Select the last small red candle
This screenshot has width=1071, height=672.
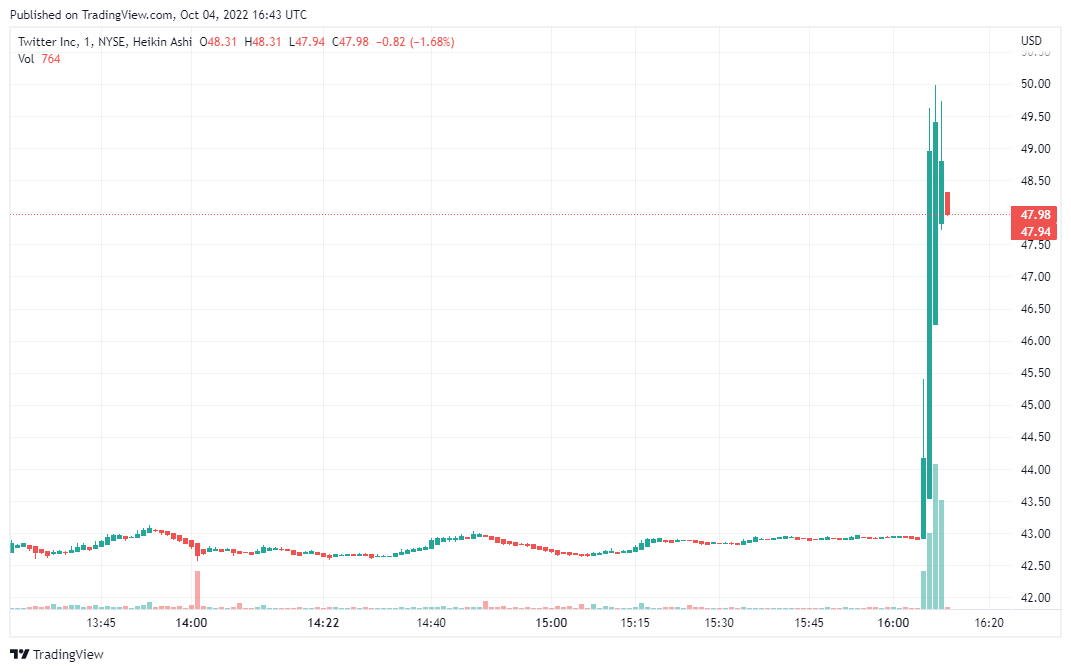point(947,203)
